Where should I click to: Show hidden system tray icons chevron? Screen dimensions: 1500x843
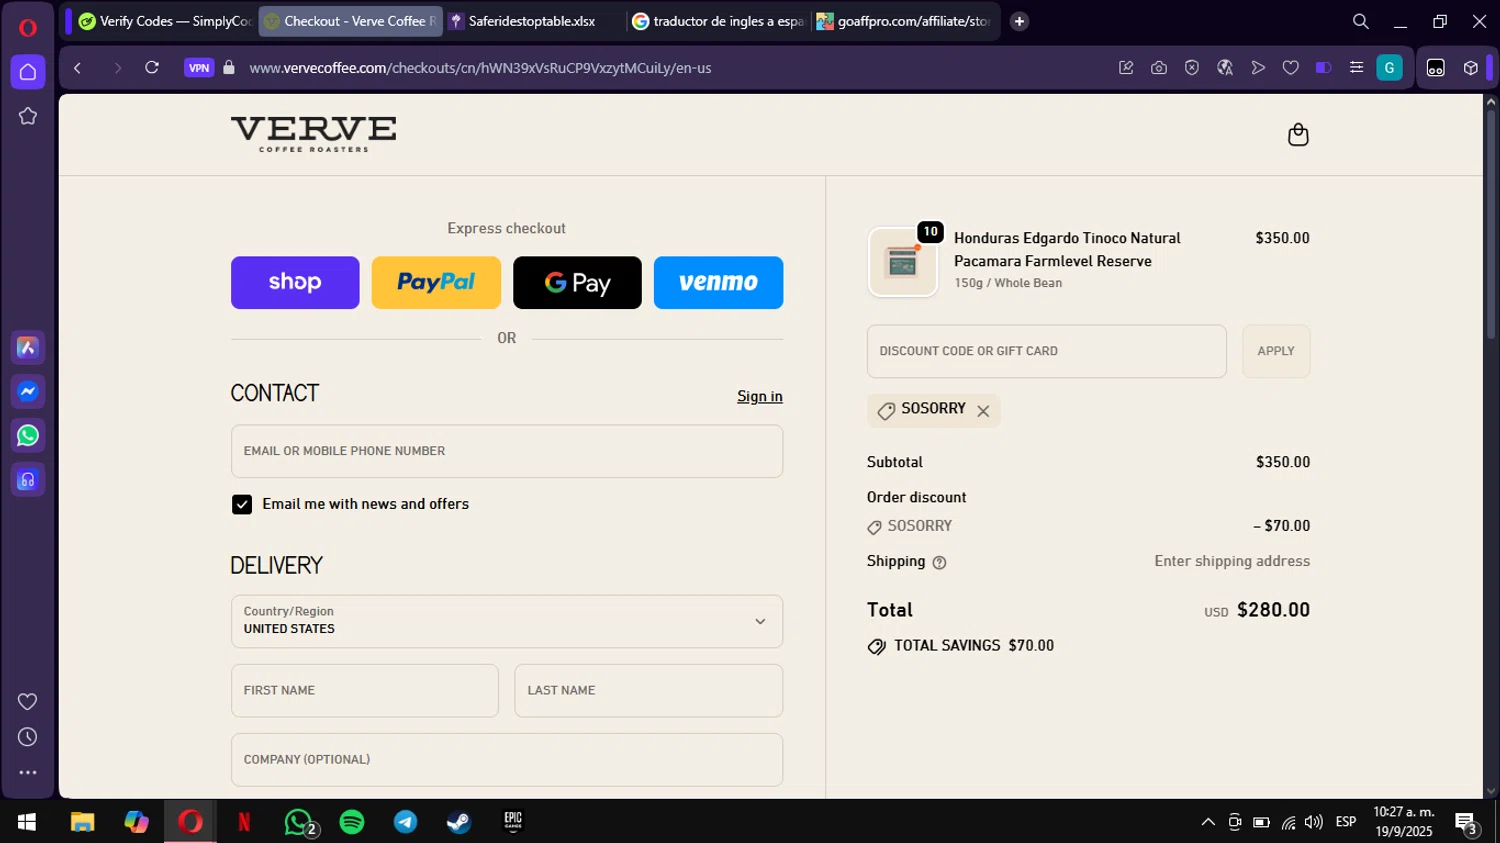[1208, 822]
